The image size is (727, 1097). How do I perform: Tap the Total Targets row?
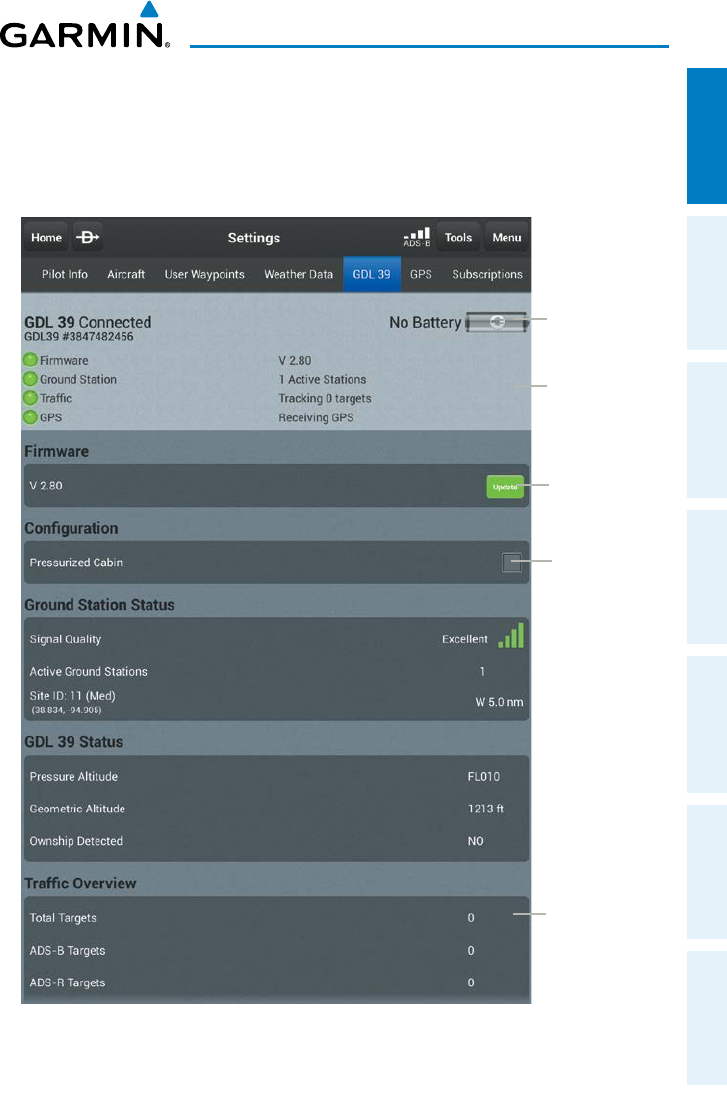tap(276, 918)
